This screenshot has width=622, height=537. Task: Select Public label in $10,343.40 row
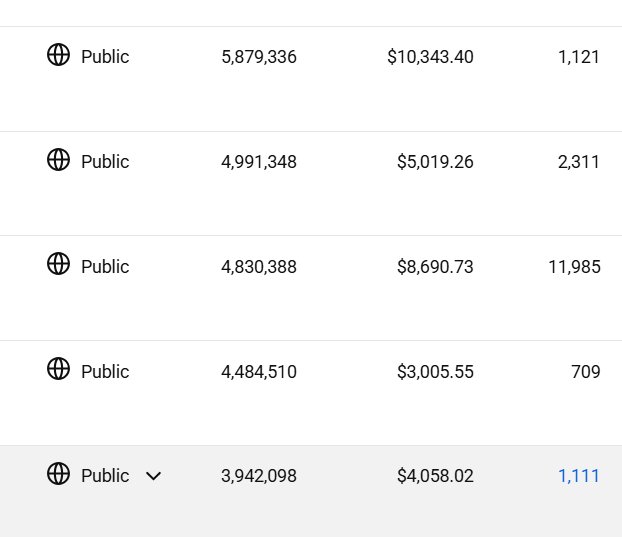[105, 57]
